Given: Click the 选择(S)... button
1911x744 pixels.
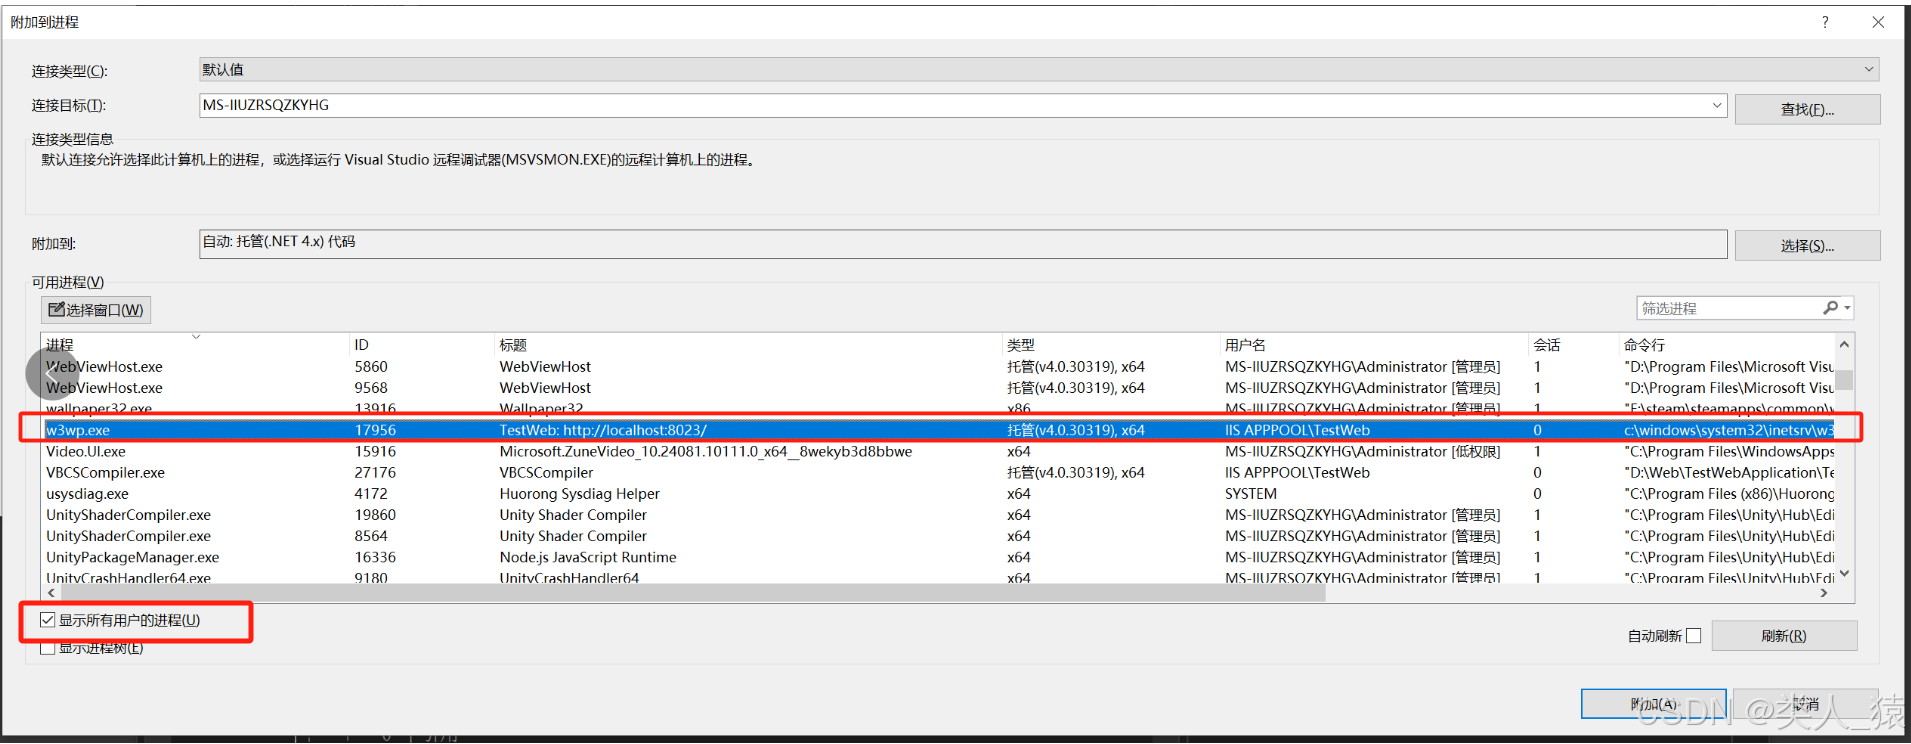Looking at the screenshot, I should click(1807, 245).
